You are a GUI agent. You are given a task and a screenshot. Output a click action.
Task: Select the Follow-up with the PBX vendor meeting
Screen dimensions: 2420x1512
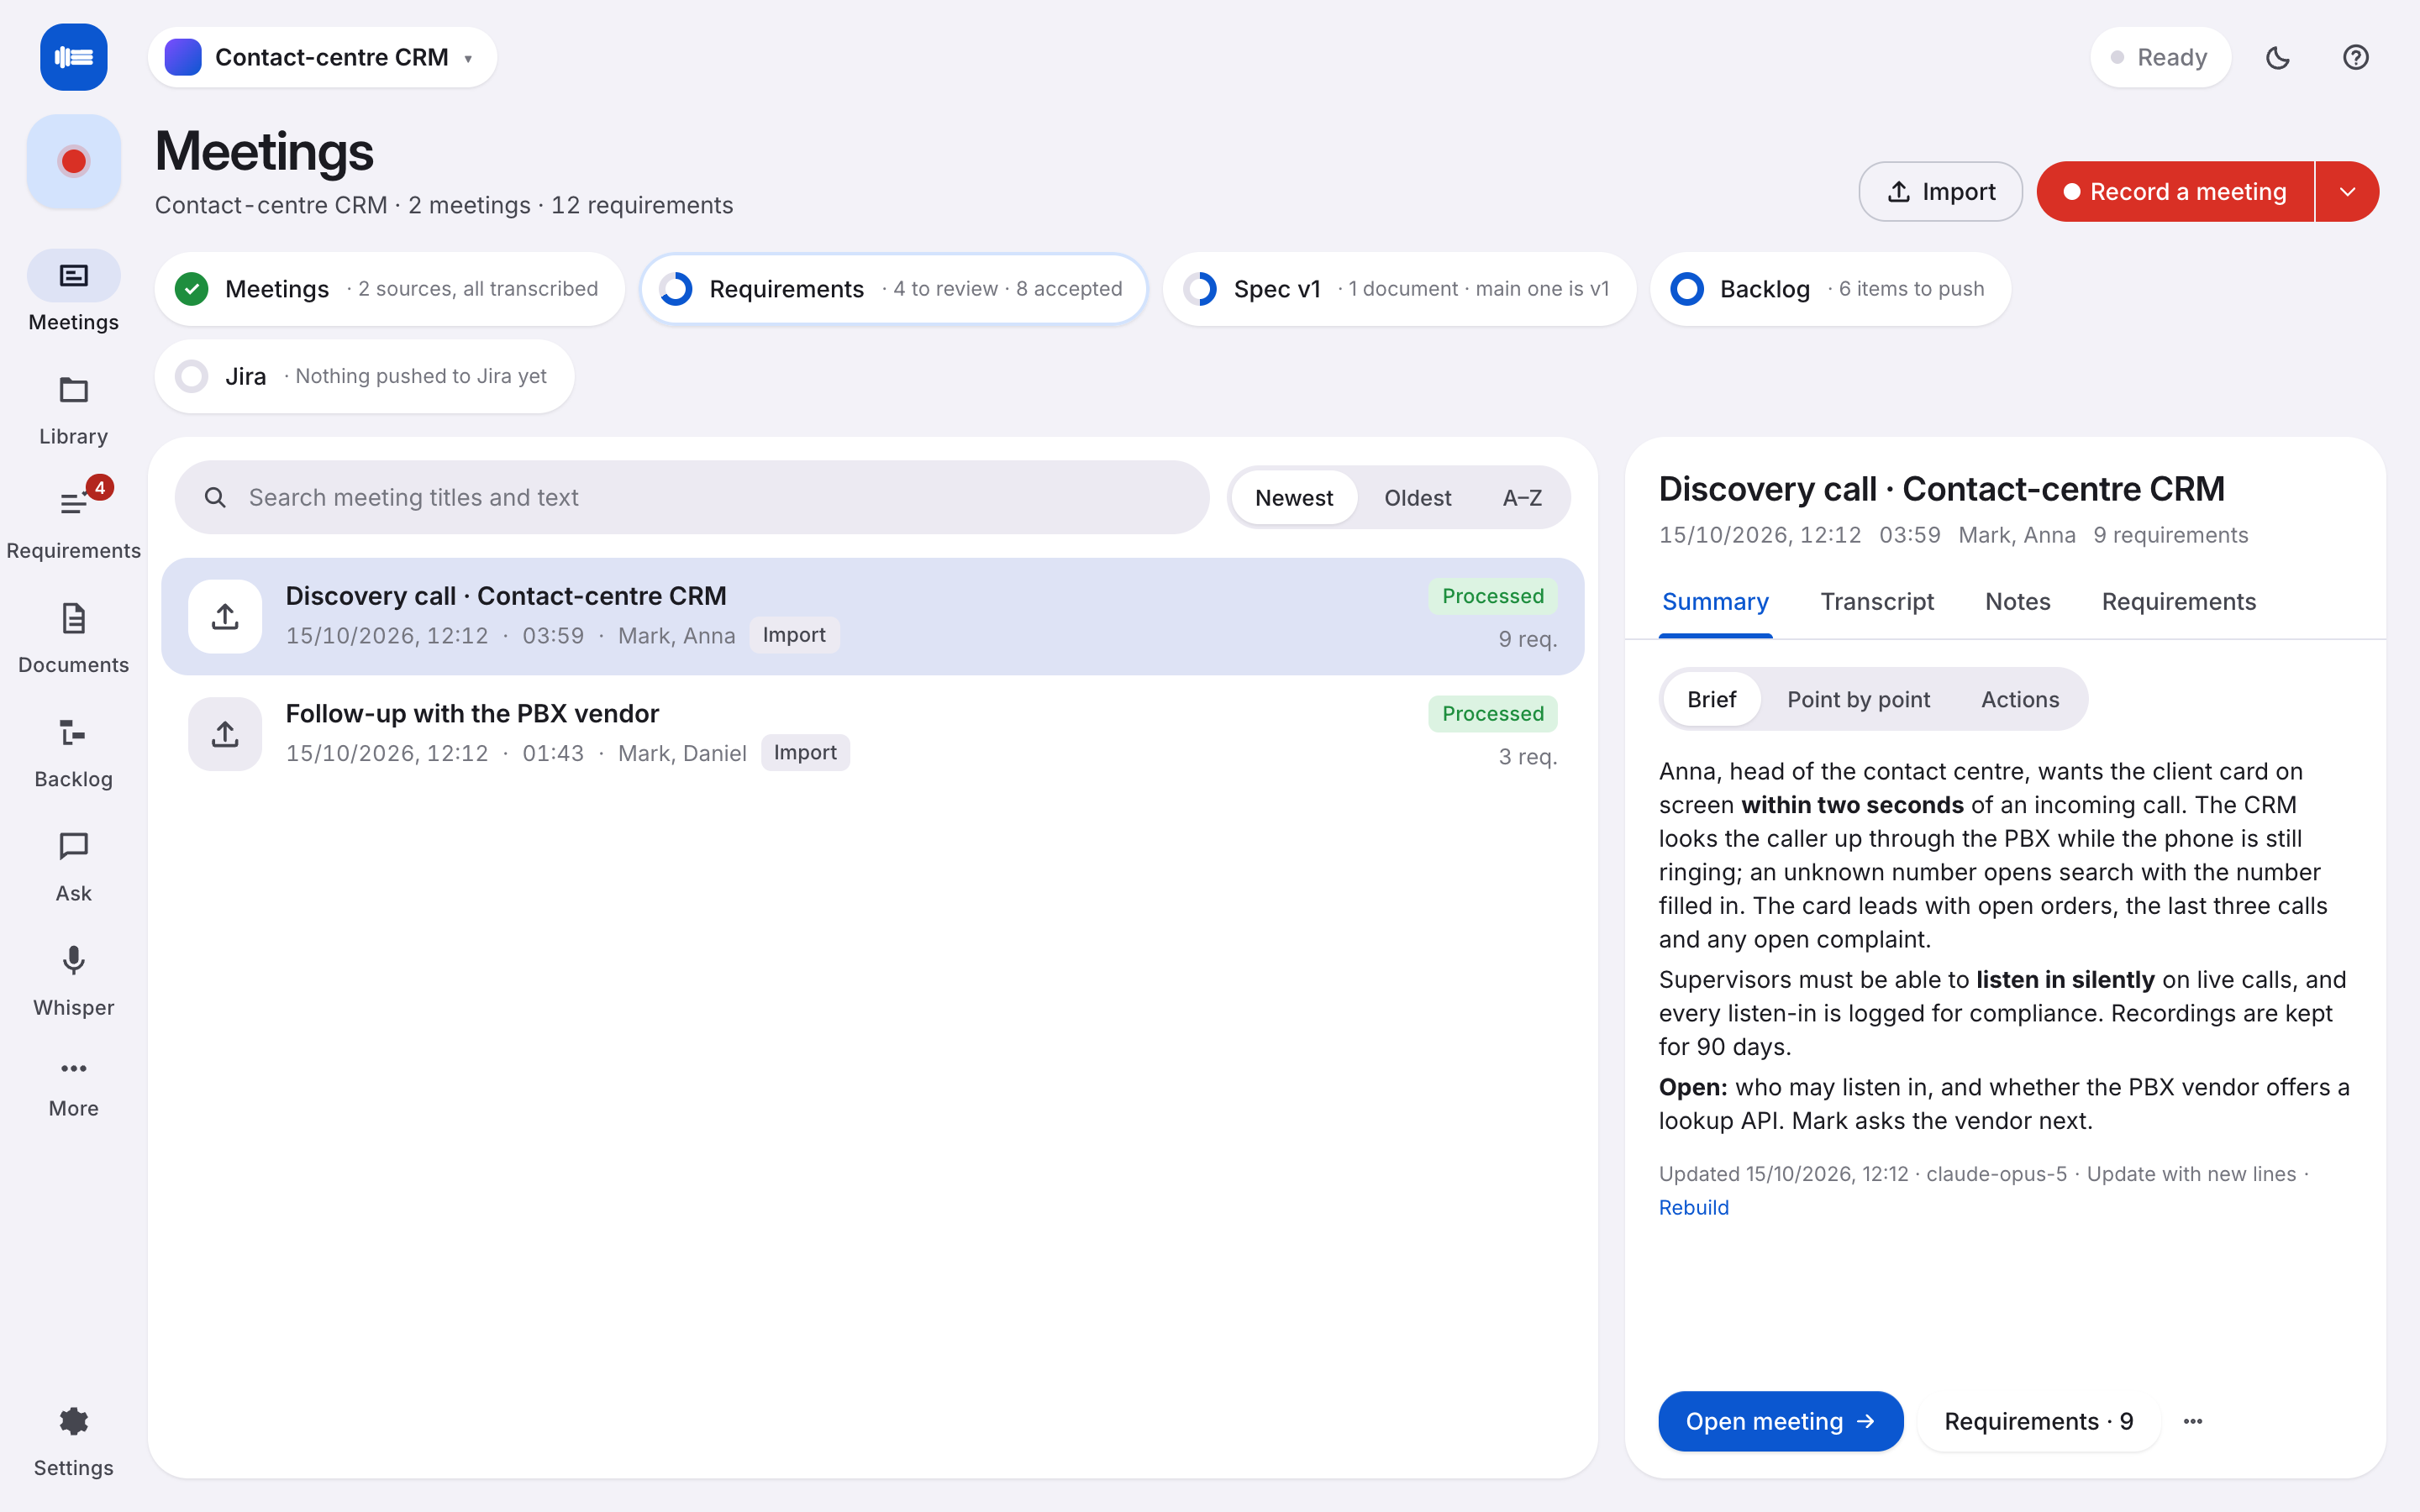tap(872, 734)
